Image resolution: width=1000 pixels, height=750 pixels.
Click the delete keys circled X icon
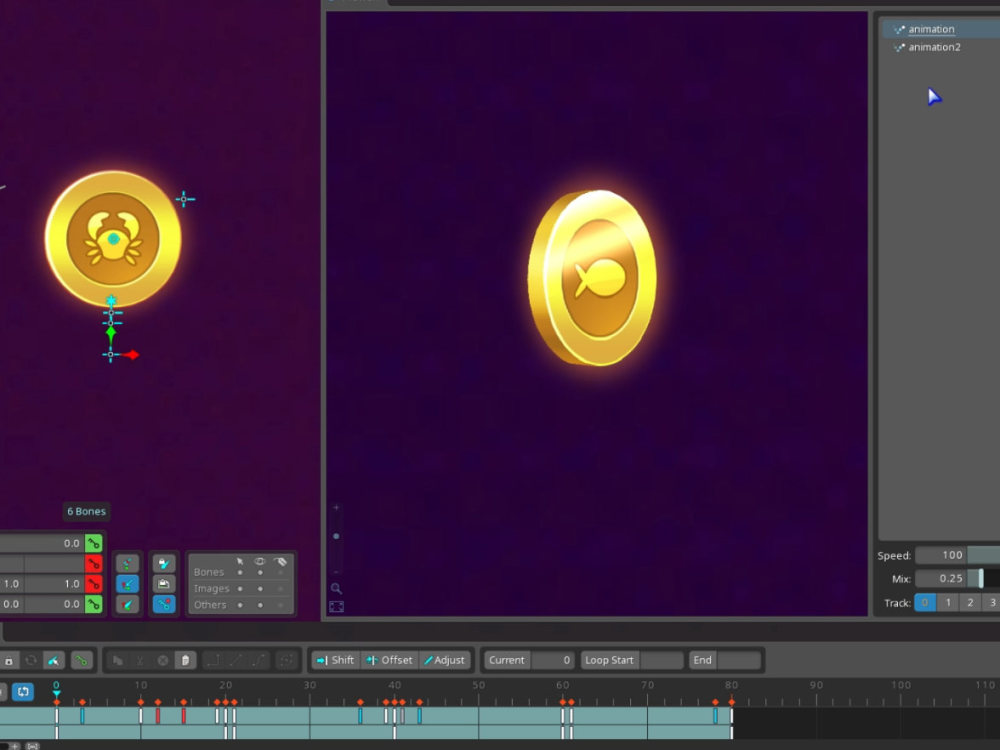click(x=163, y=661)
